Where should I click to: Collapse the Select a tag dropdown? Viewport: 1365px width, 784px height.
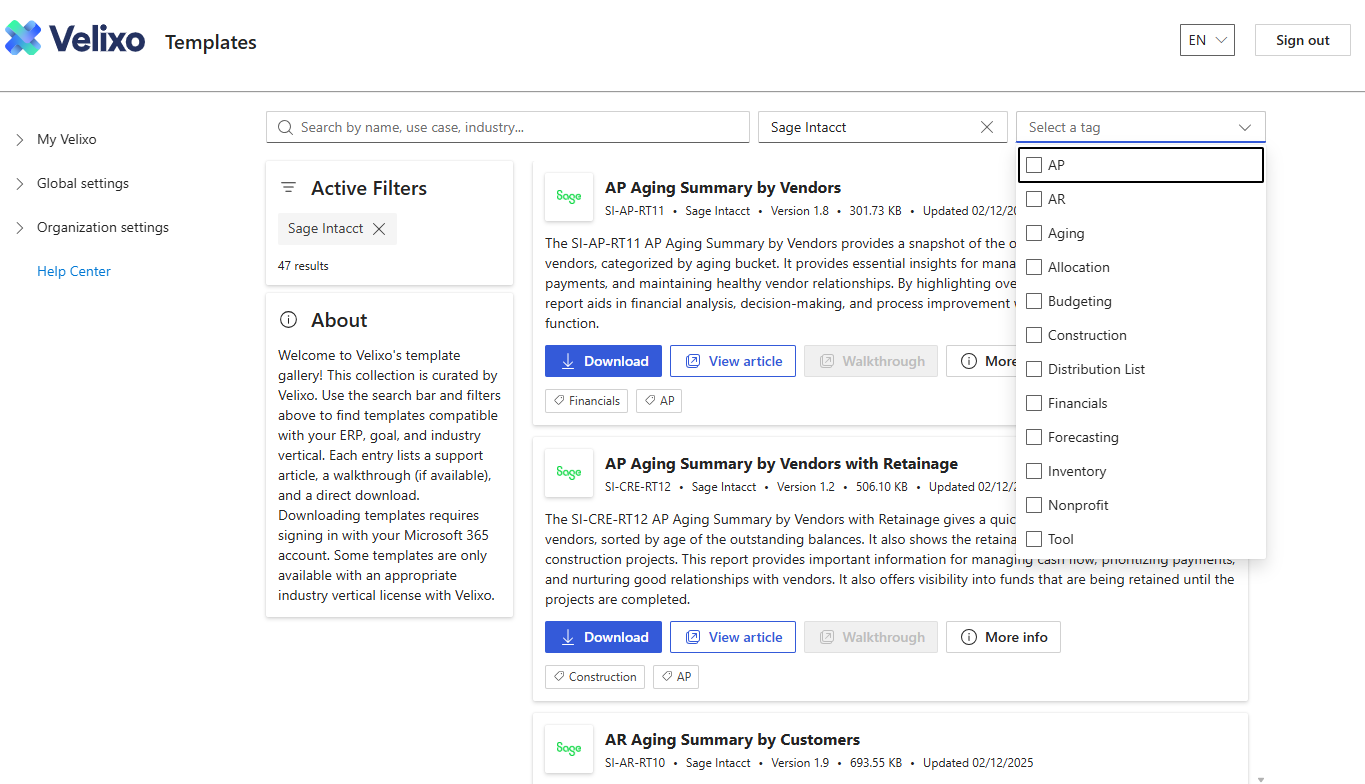coord(1245,127)
